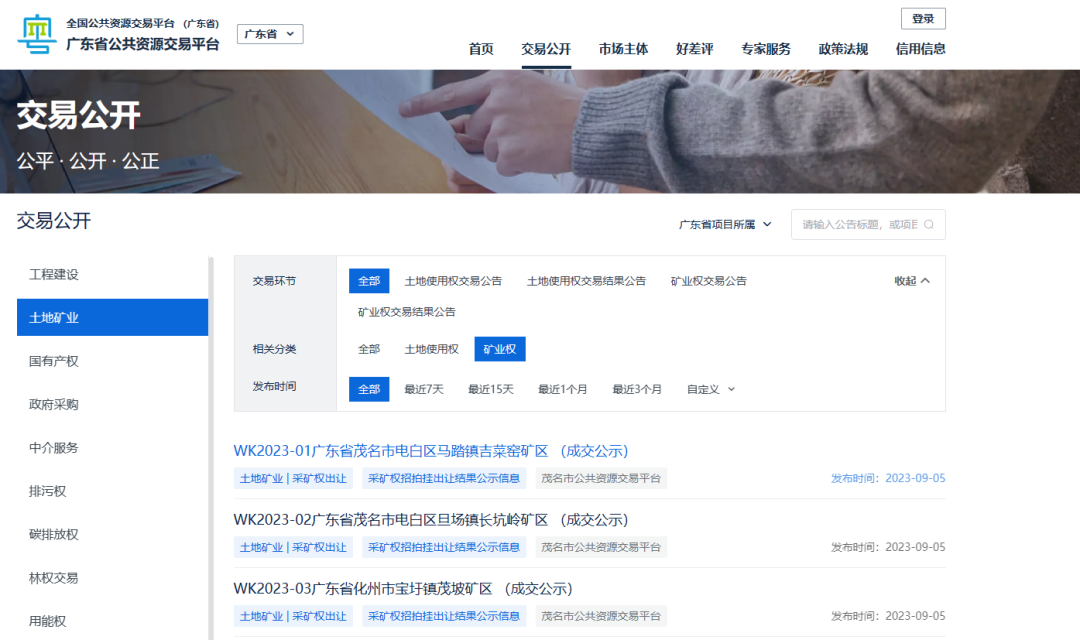
Task: Select the 矿业权 category filter
Action: pyautogui.click(x=499, y=349)
